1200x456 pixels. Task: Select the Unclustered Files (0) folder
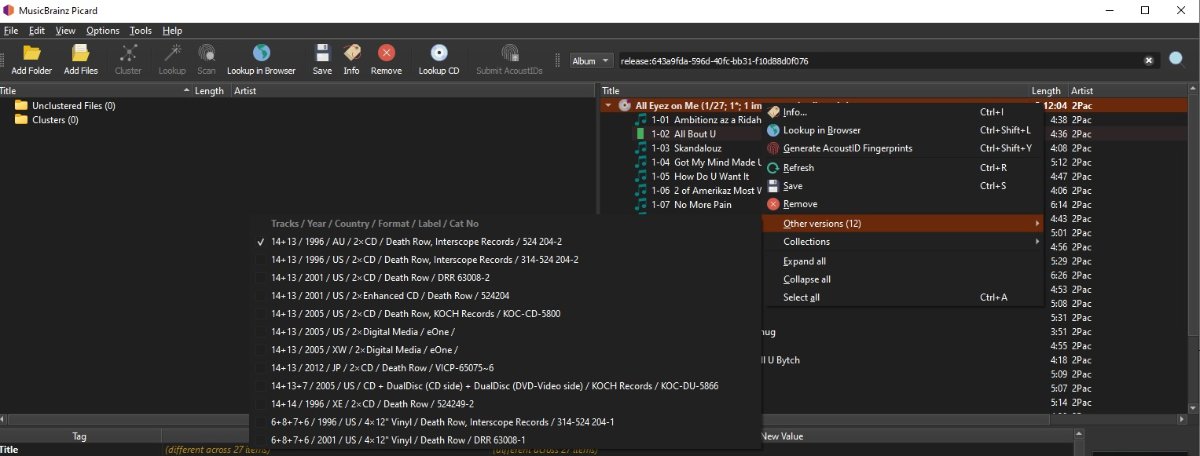tap(73, 105)
